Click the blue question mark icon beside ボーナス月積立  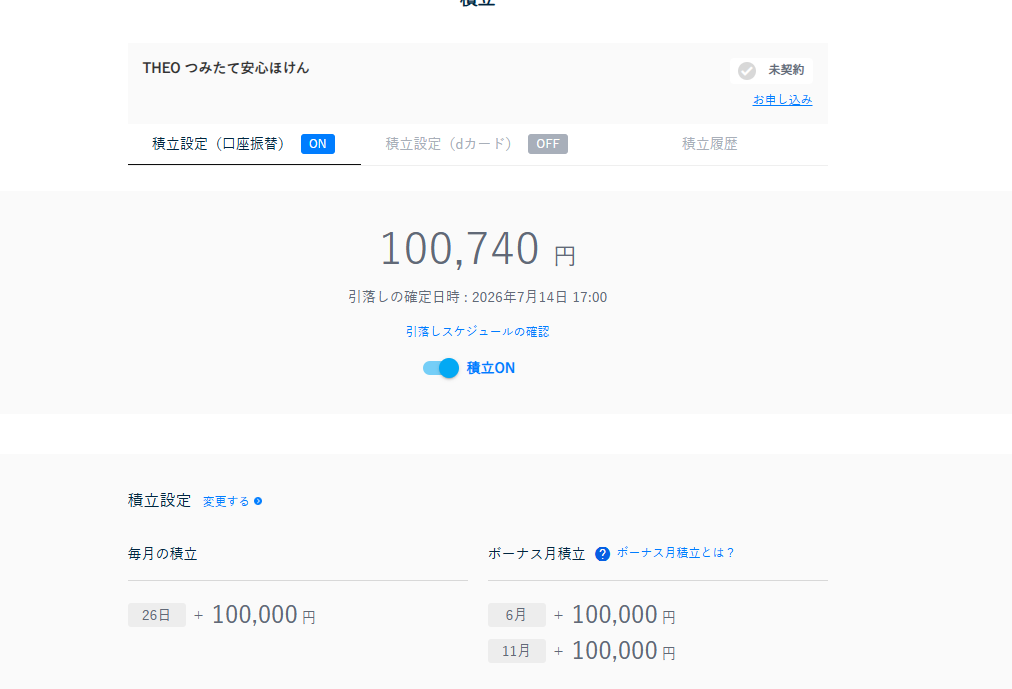tap(602, 554)
